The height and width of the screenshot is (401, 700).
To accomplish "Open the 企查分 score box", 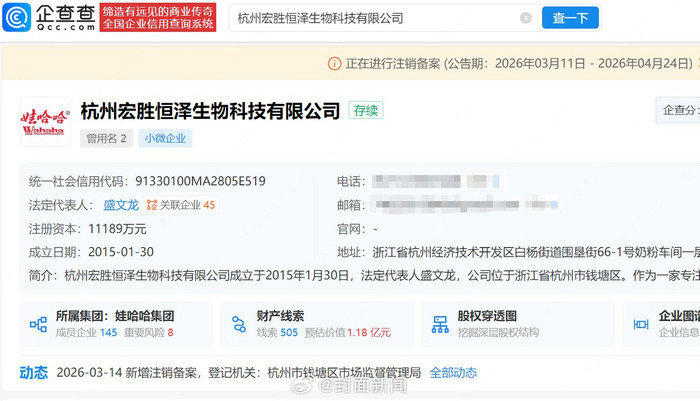I will click(x=678, y=110).
